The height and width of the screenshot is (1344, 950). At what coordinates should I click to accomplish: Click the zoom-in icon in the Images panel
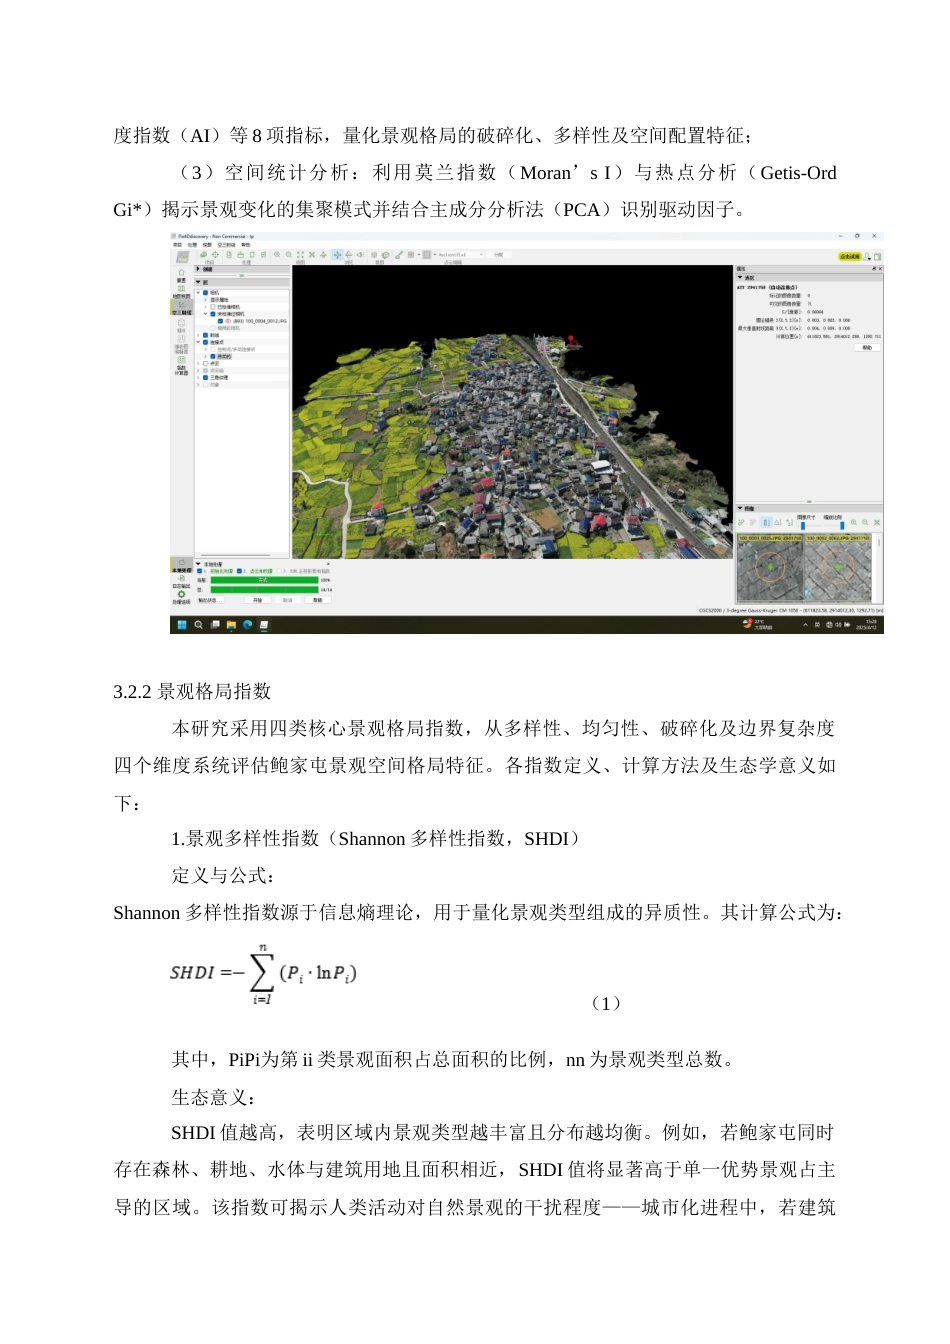[x=853, y=523]
